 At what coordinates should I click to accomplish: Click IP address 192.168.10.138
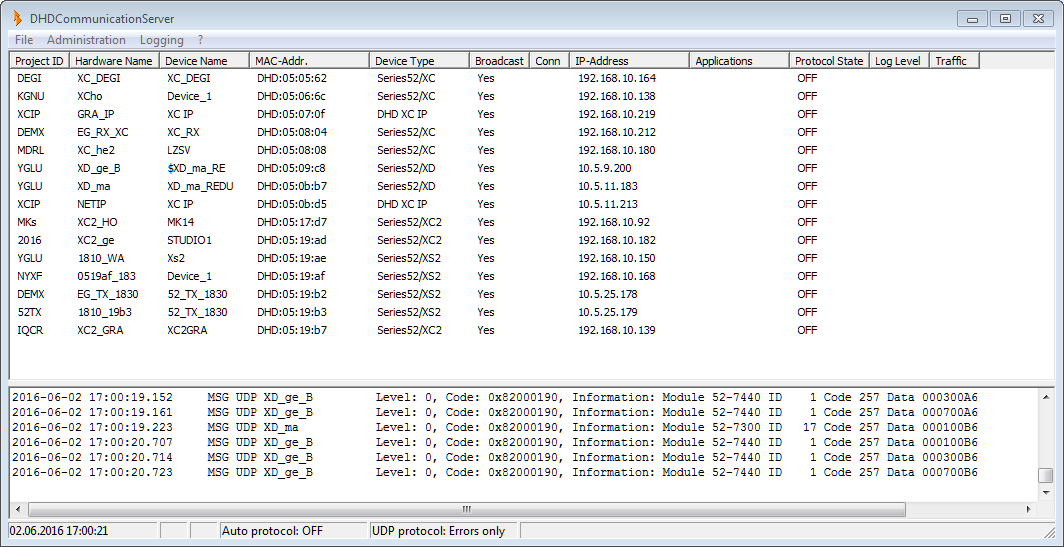617,96
